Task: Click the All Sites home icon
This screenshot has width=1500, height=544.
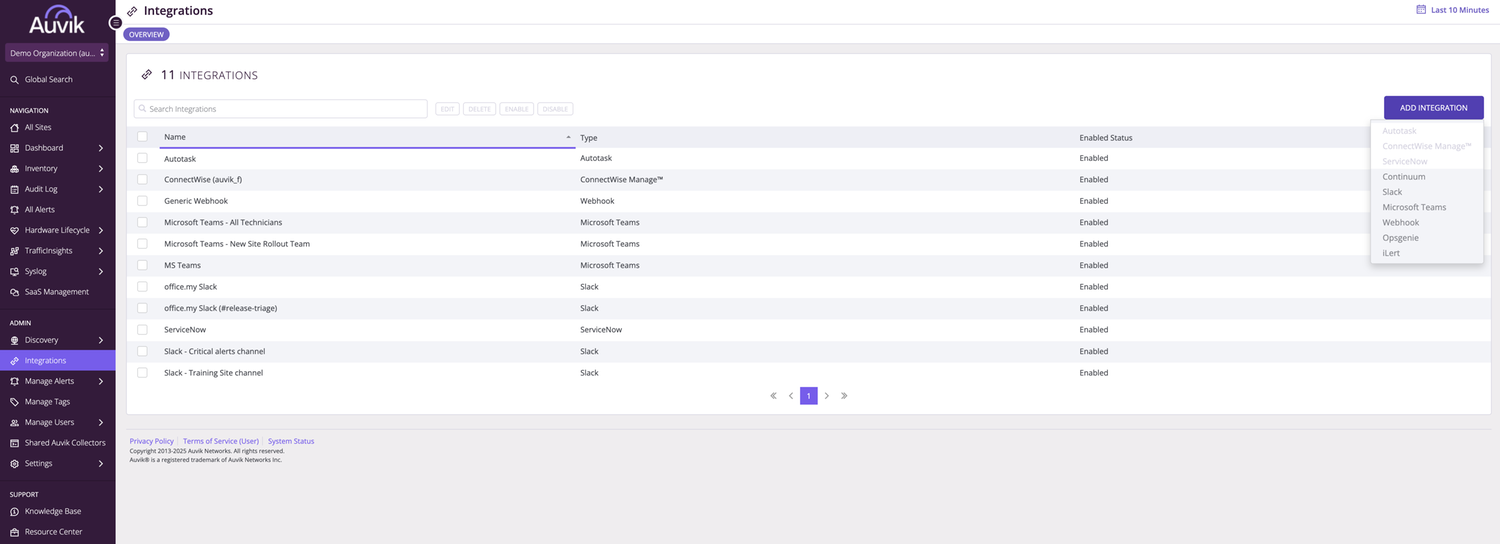Action: tap(14, 128)
